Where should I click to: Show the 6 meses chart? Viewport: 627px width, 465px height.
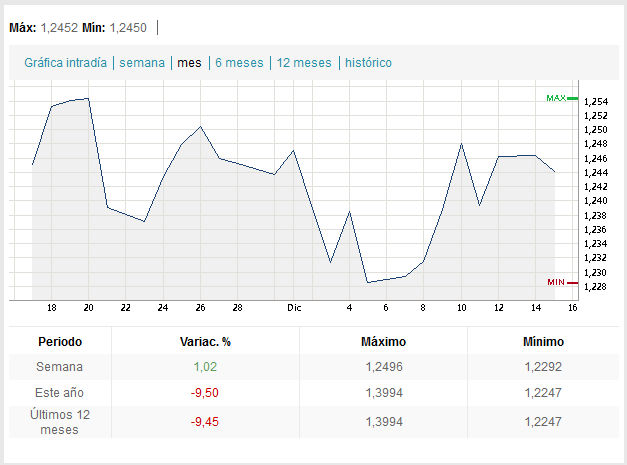(x=239, y=62)
